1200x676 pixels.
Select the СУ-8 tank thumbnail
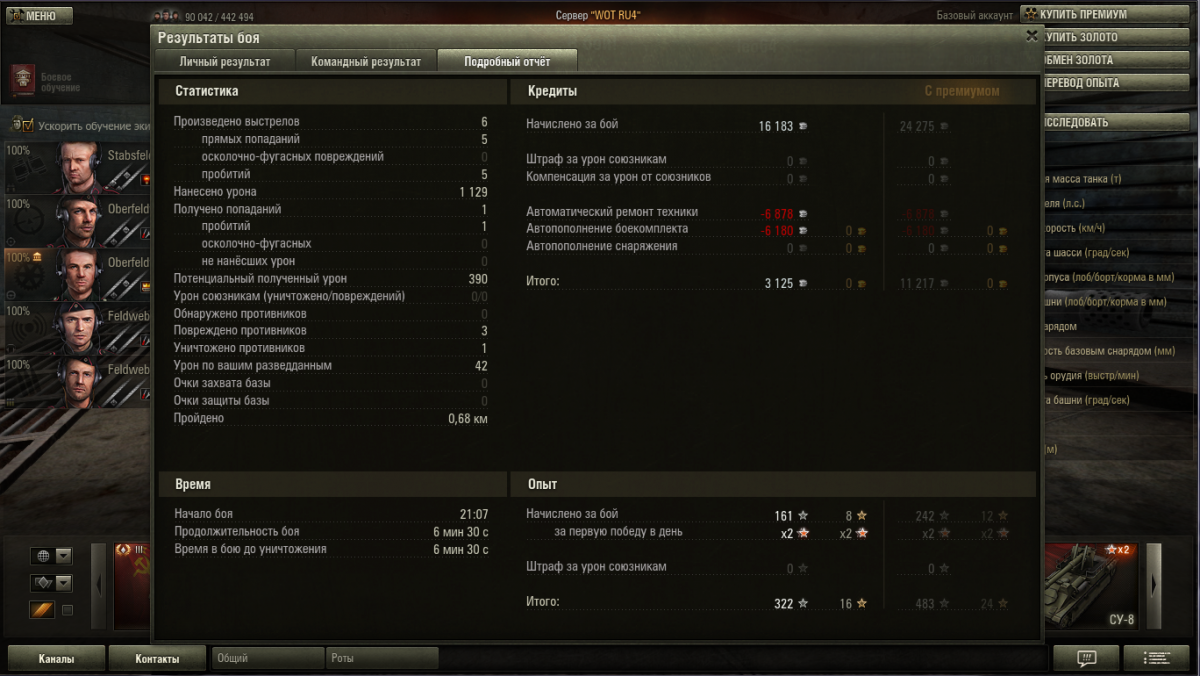point(1092,586)
